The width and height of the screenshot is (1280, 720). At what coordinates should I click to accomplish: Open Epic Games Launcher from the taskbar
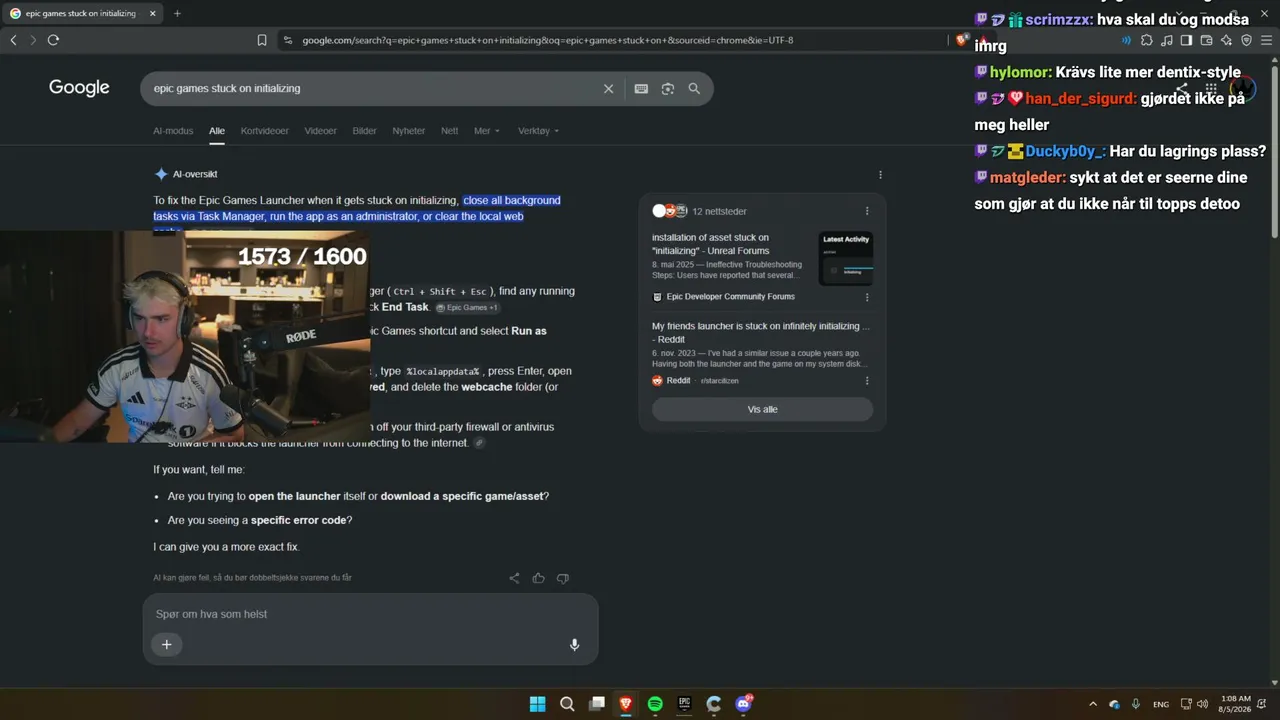(x=684, y=704)
